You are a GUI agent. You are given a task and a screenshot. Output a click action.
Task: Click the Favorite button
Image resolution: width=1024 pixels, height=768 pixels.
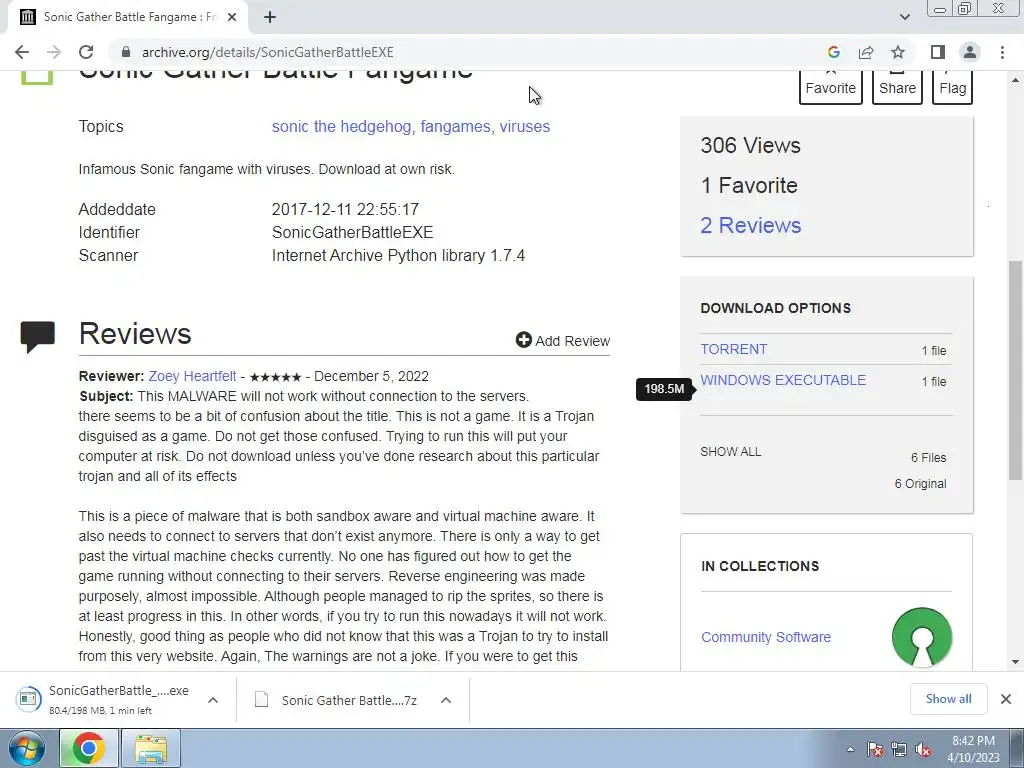pyautogui.click(x=830, y=88)
